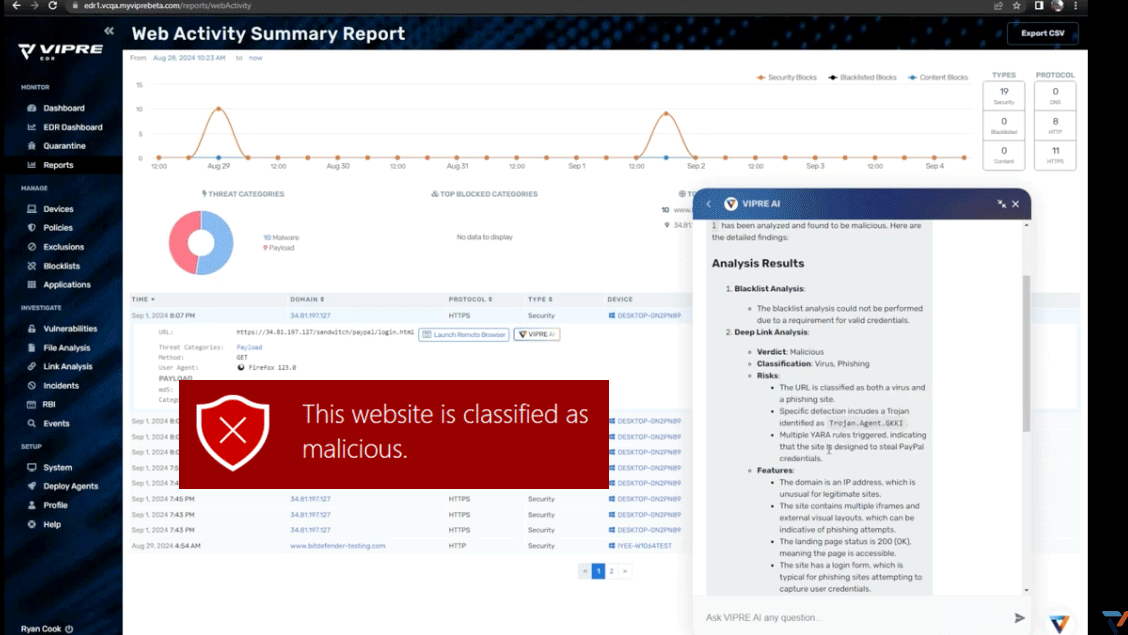Image resolution: width=1128 pixels, height=635 pixels.
Task: Open the Dashboard sidebar item
Action: pyautogui.click(x=63, y=108)
